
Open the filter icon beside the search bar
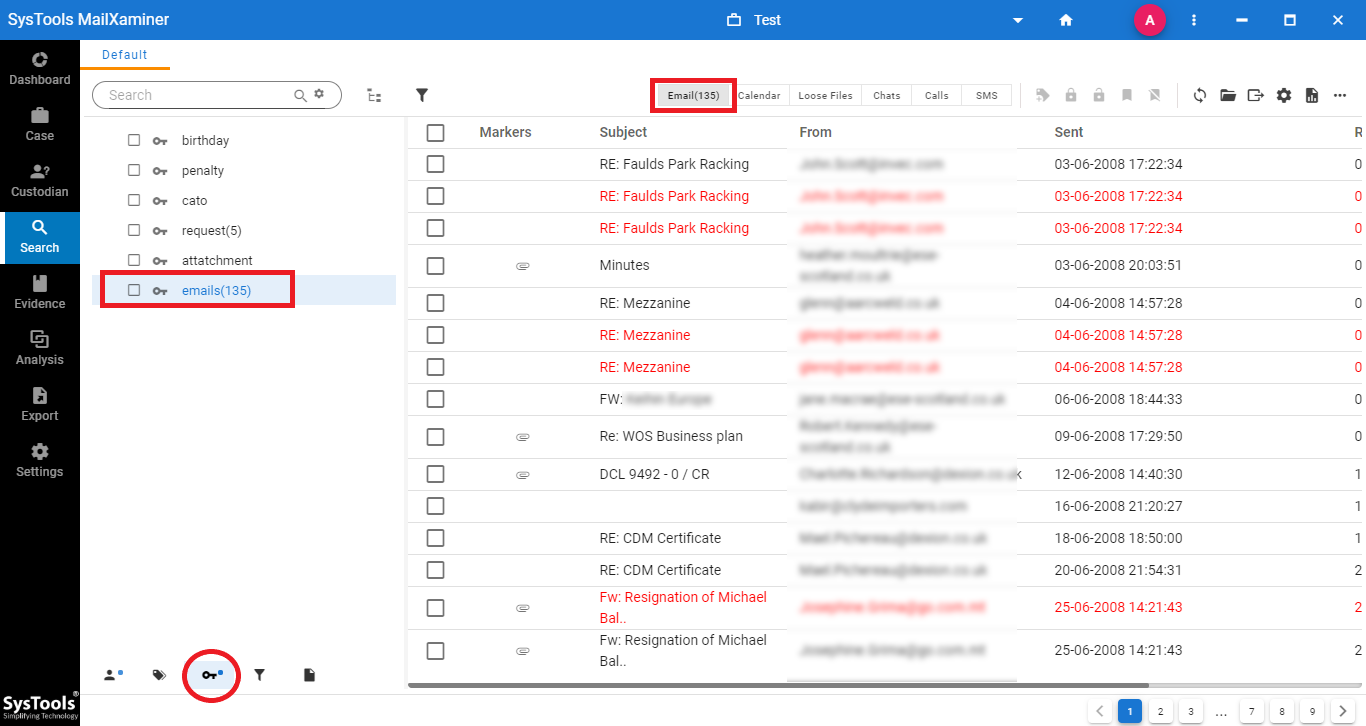click(x=421, y=95)
